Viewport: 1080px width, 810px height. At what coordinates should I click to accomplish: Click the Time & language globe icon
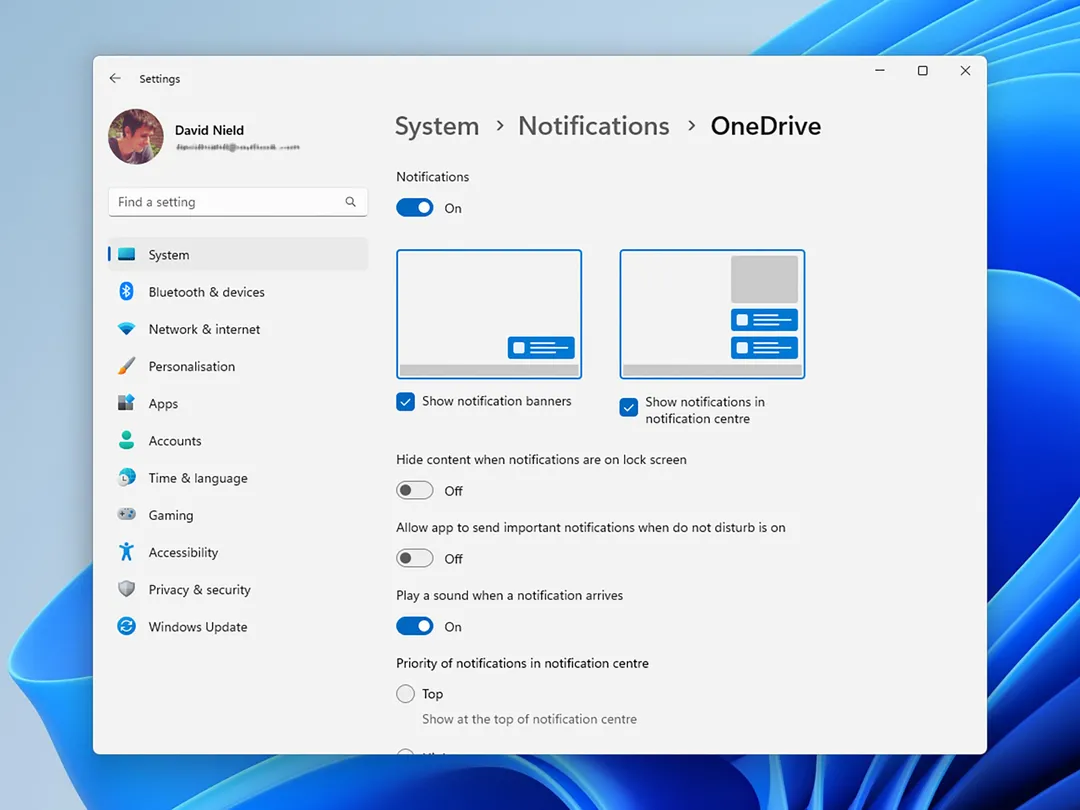pyautogui.click(x=126, y=477)
